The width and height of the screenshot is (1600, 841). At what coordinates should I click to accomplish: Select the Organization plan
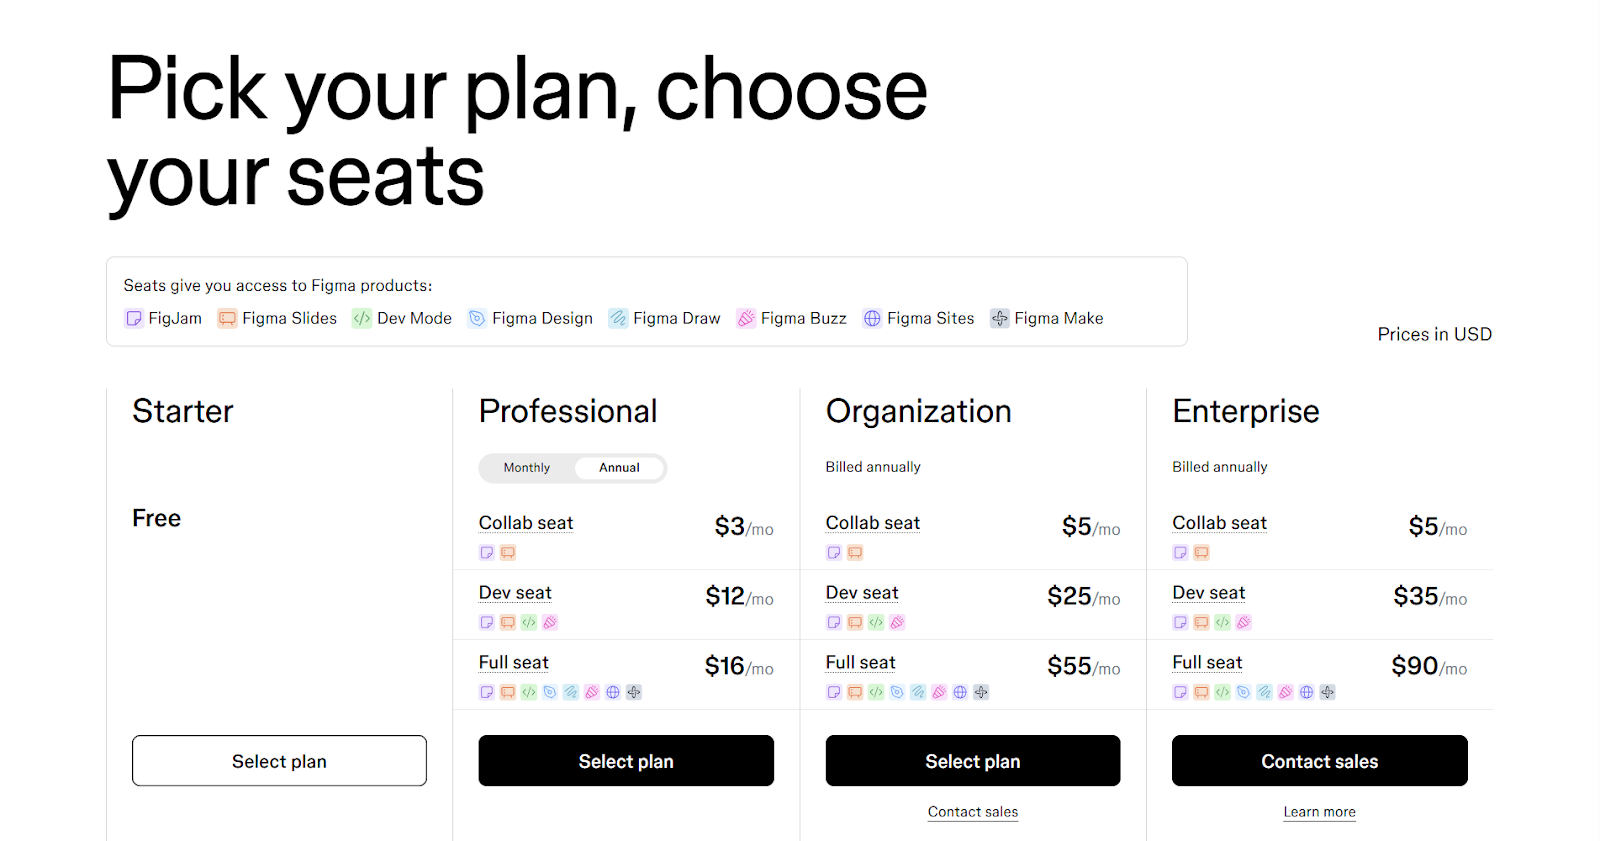972,761
